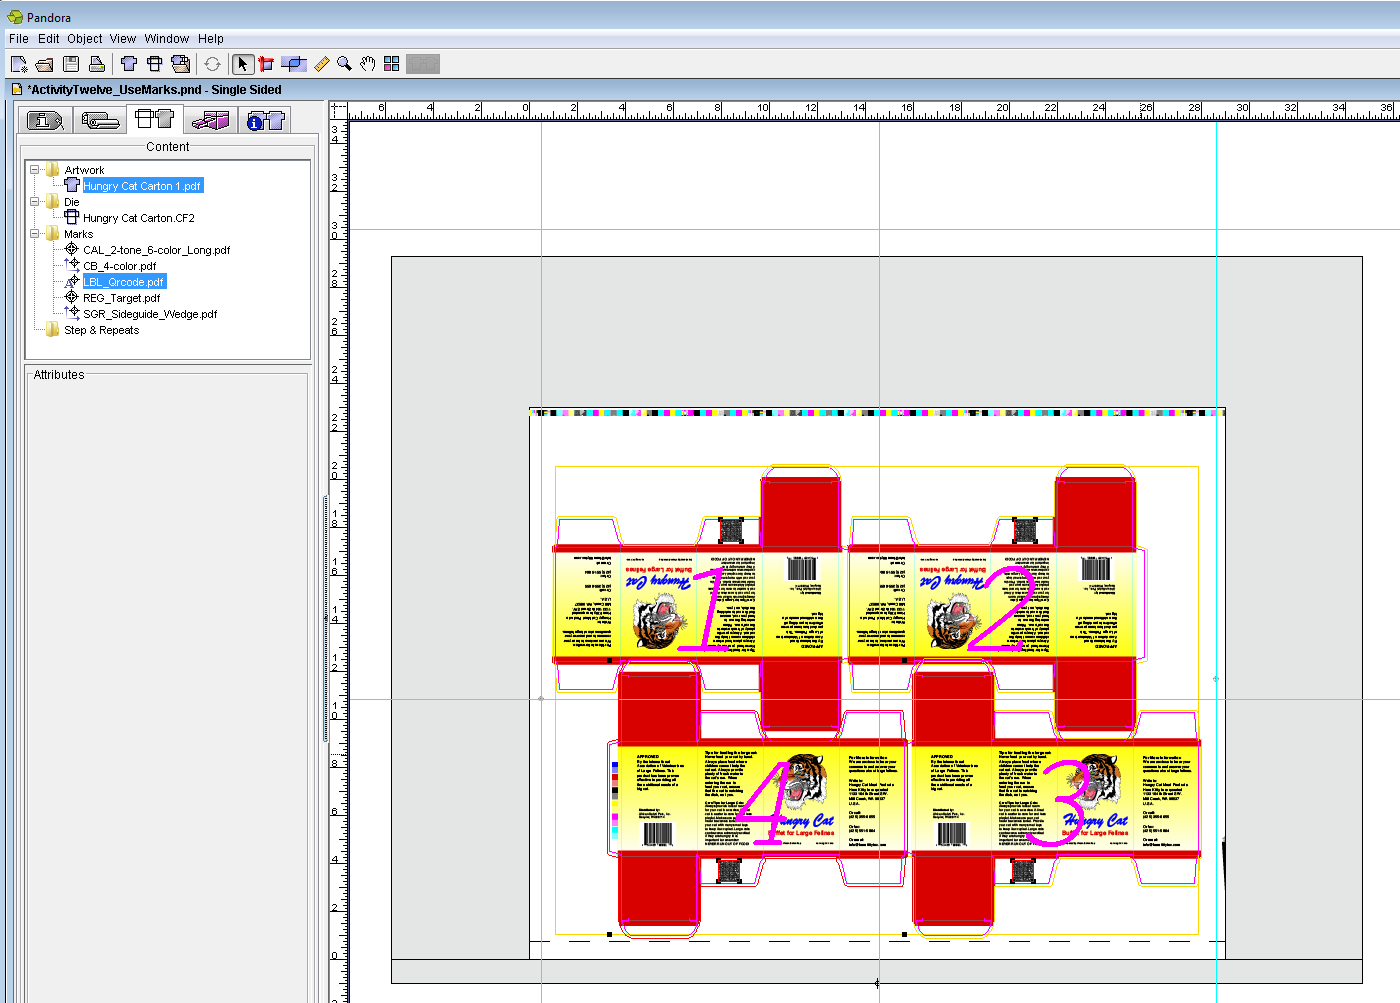This screenshot has height=1003, width=1400.
Task: Select Hungry Cat Carton.CF2 die
Action: pyautogui.click(x=138, y=218)
